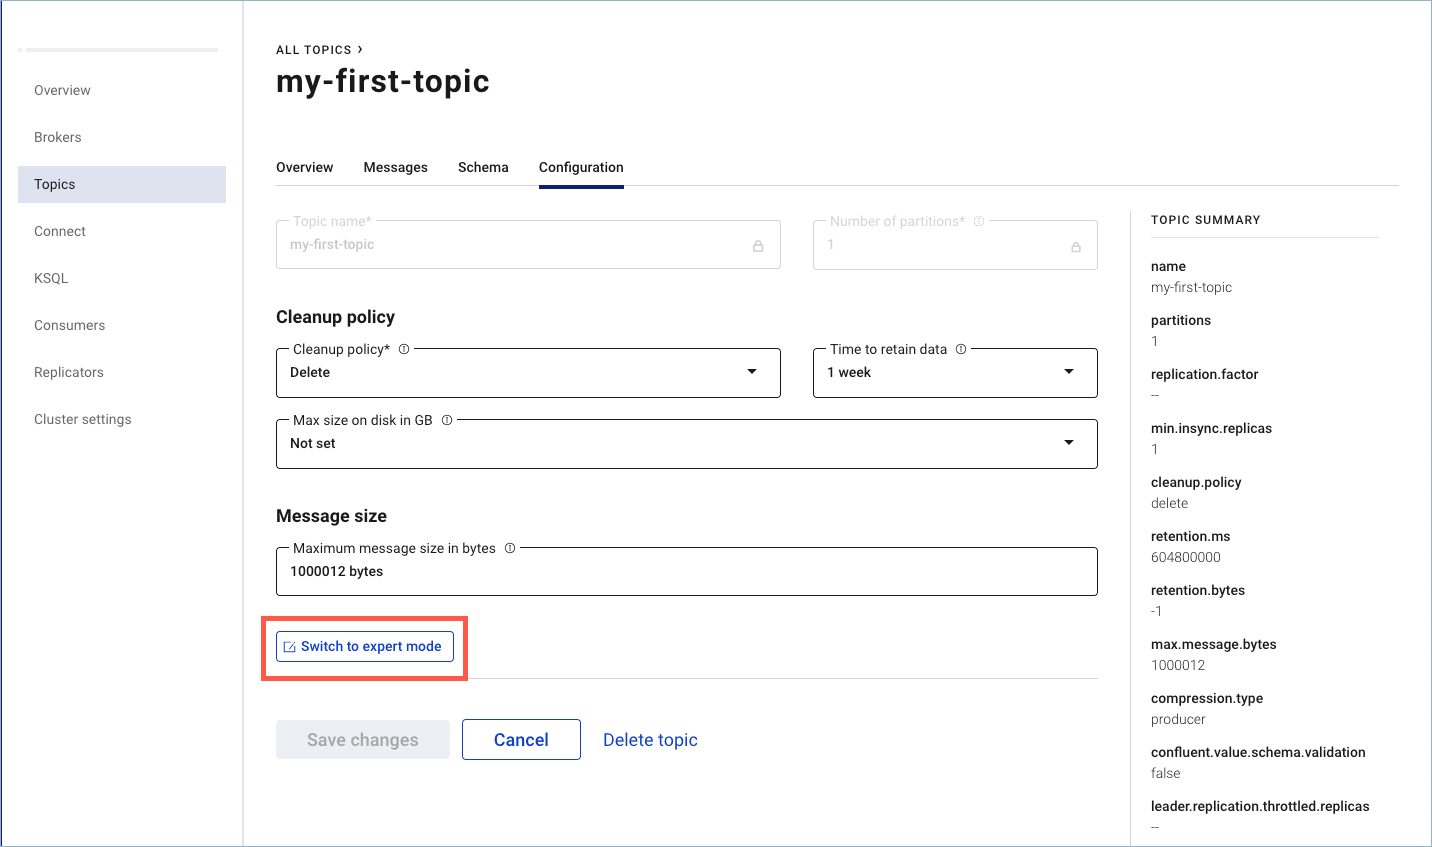Image resolution: width=1432 pixels, height=847 pixels.
Task: Open Consumers in the sidebar
Action: (69, 325)
